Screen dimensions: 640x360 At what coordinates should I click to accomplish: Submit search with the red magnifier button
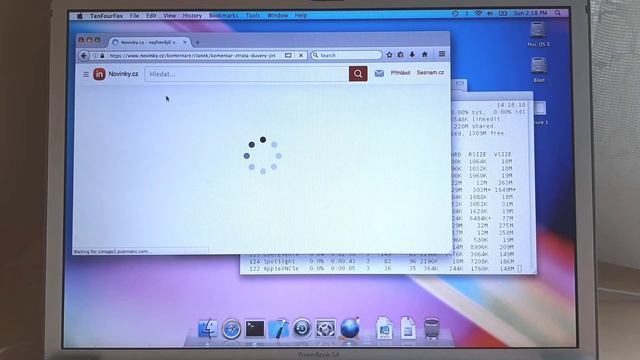[358, 74]
